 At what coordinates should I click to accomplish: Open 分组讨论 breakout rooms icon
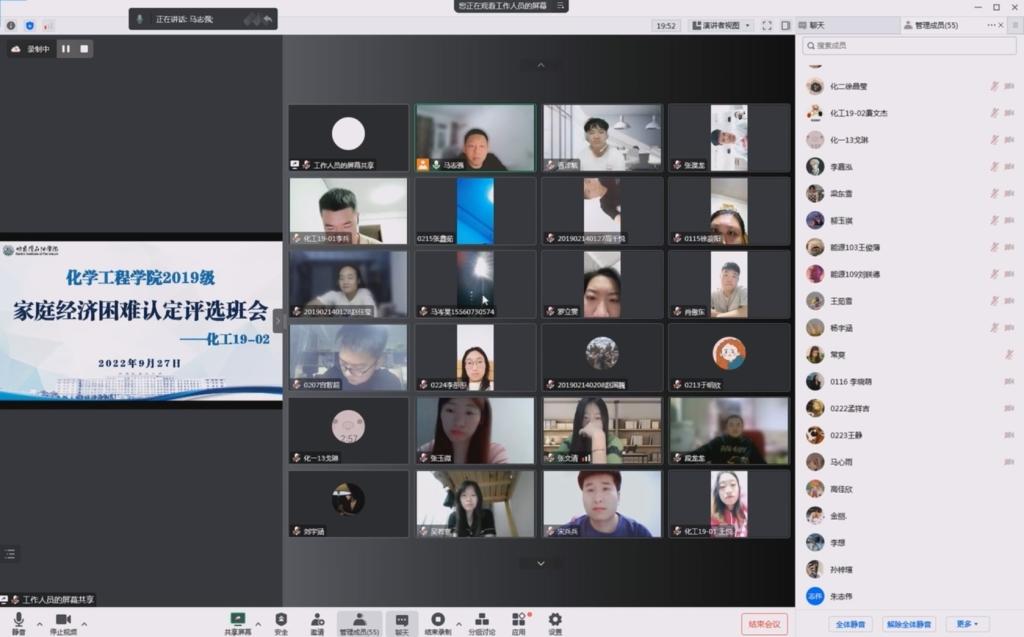(x=481, y=620)
